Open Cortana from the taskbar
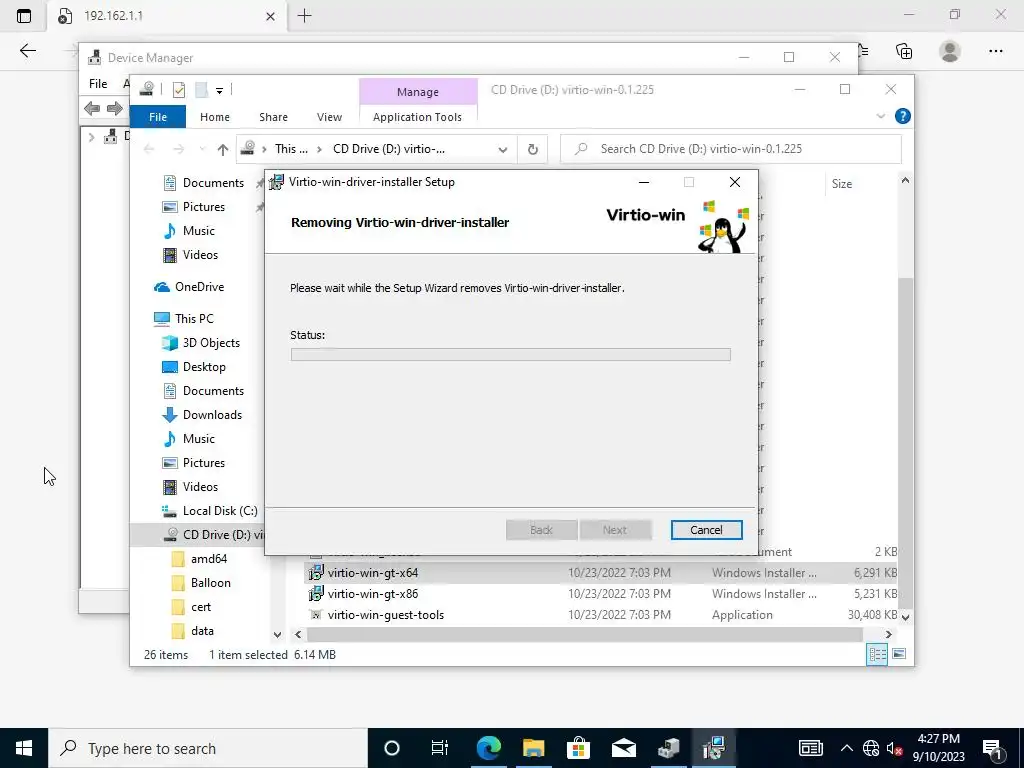The image size is (1024, 768). (x=392, y=748)
